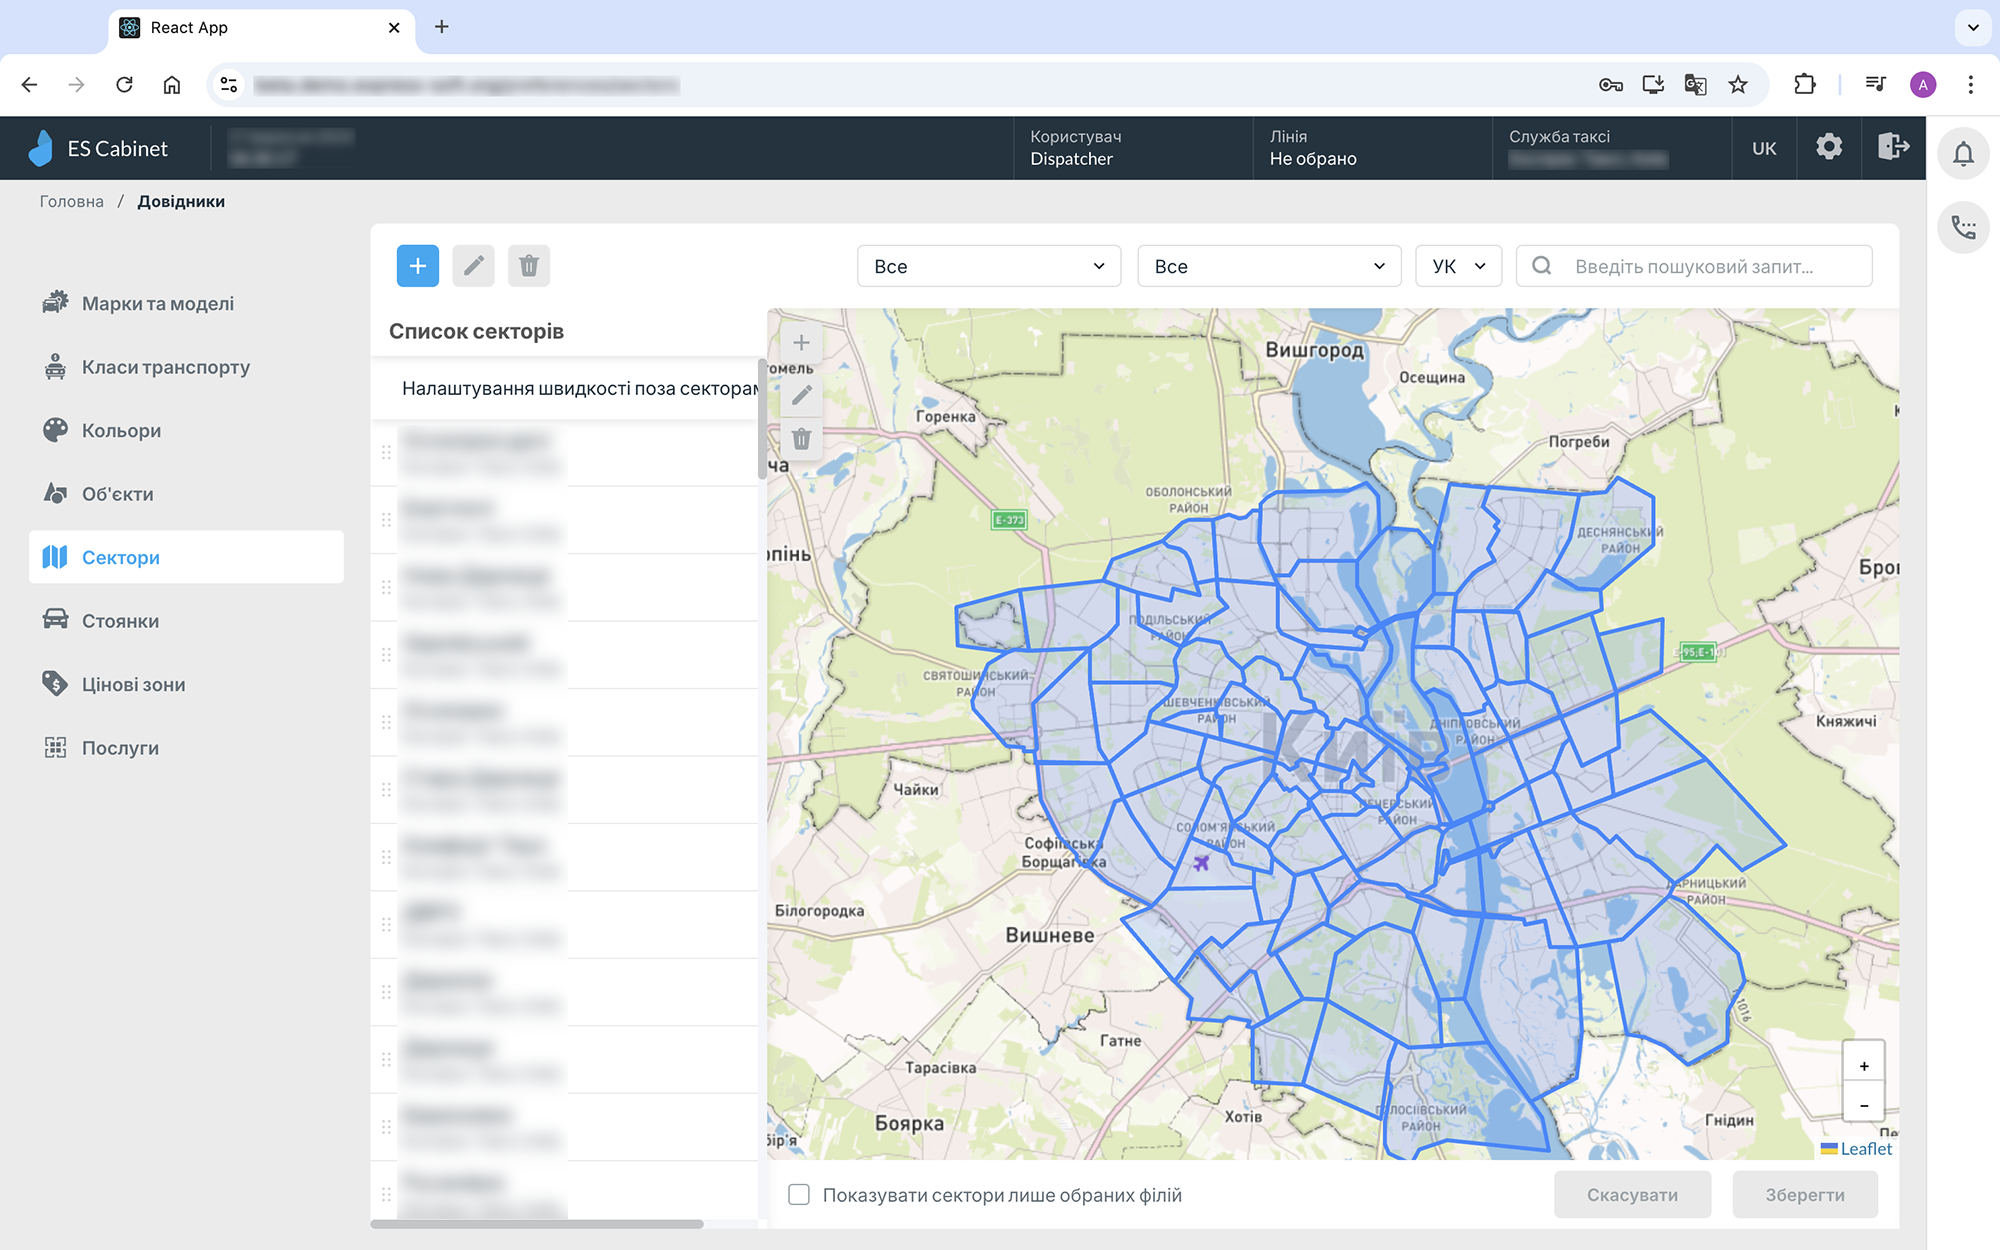This screenshot has height=1250, width=2000.
Task: Open the 'УК' language dropdown
Action: (x=1459, y=266)
